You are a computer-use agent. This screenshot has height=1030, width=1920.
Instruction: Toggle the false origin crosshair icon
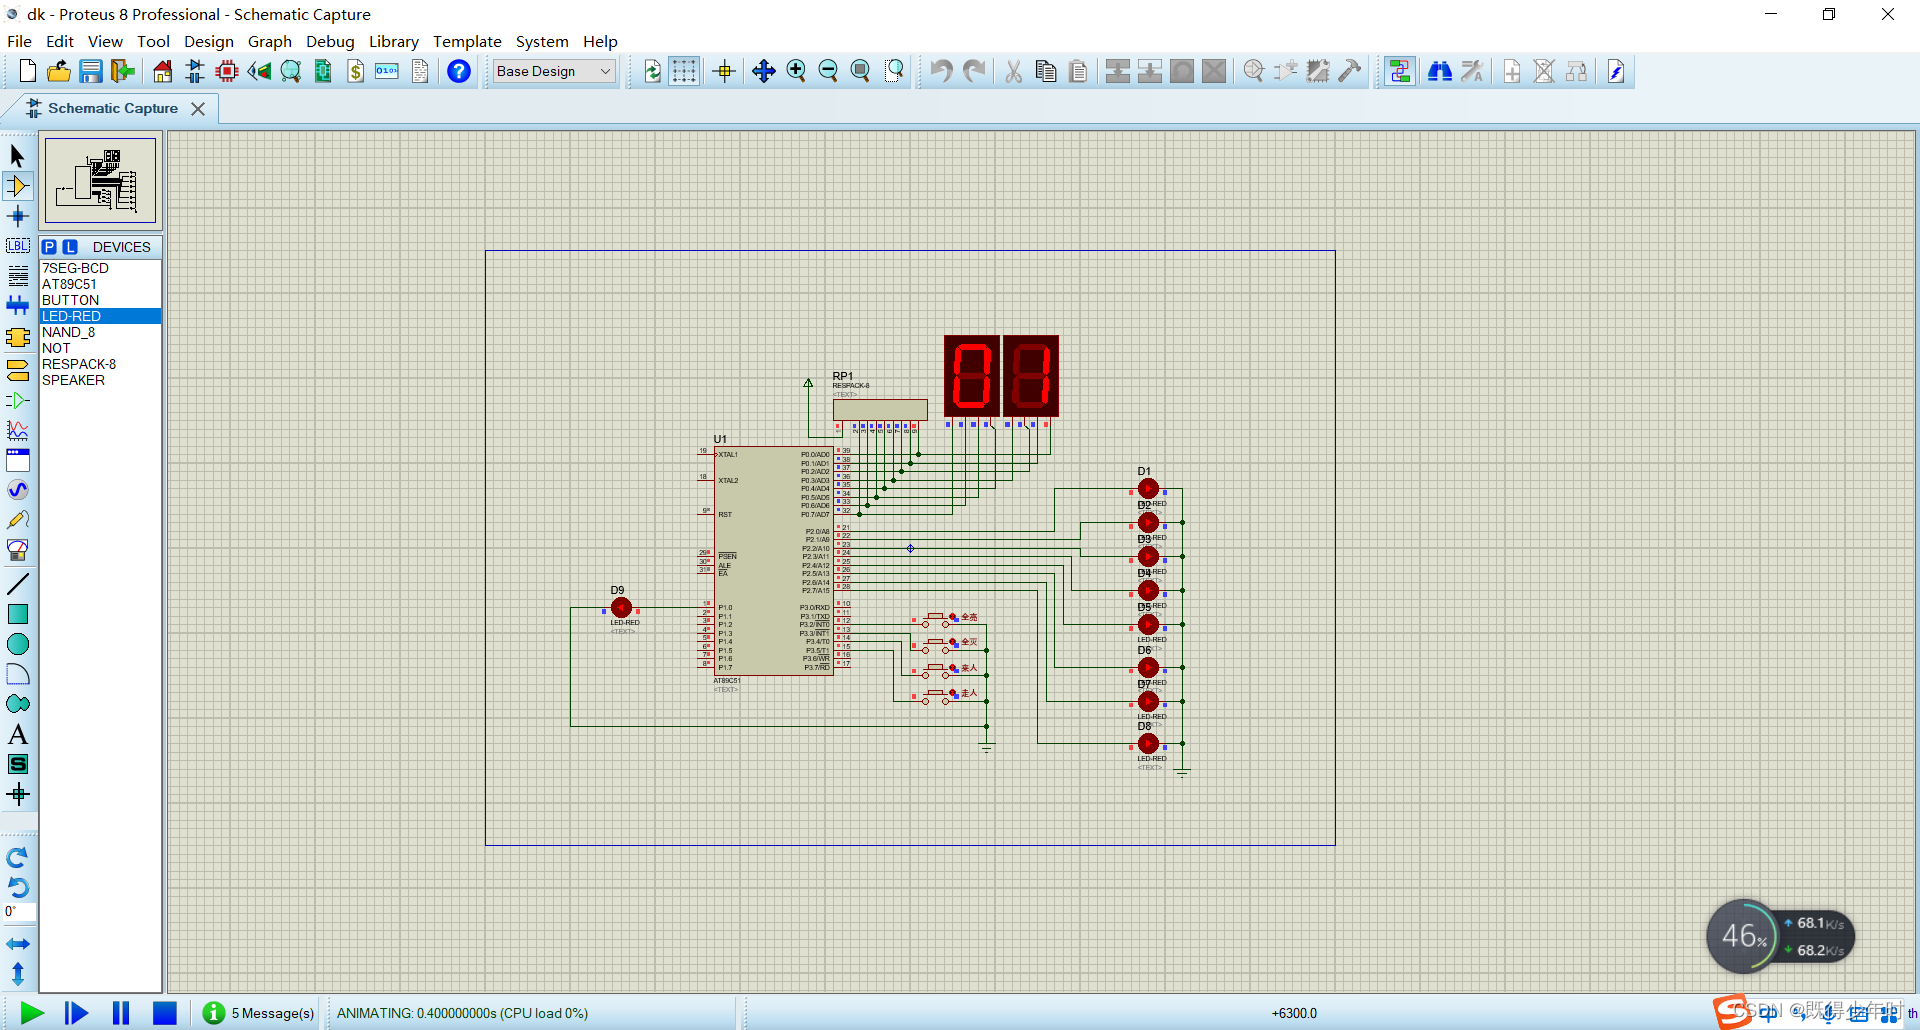click(x=725, y=71)
